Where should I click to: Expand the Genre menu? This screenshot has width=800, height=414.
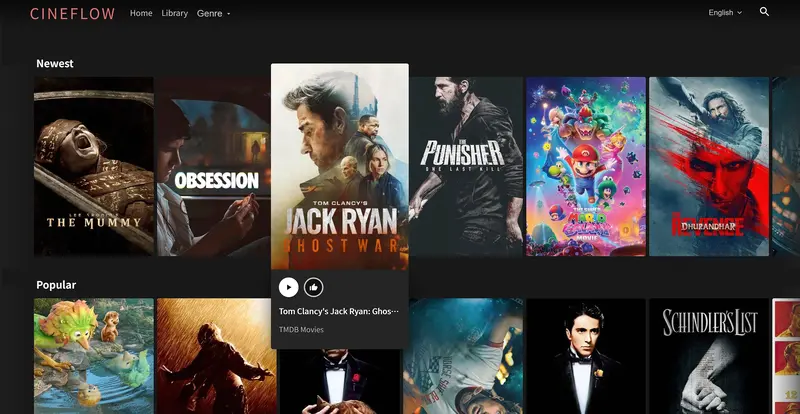coord(214,13)
